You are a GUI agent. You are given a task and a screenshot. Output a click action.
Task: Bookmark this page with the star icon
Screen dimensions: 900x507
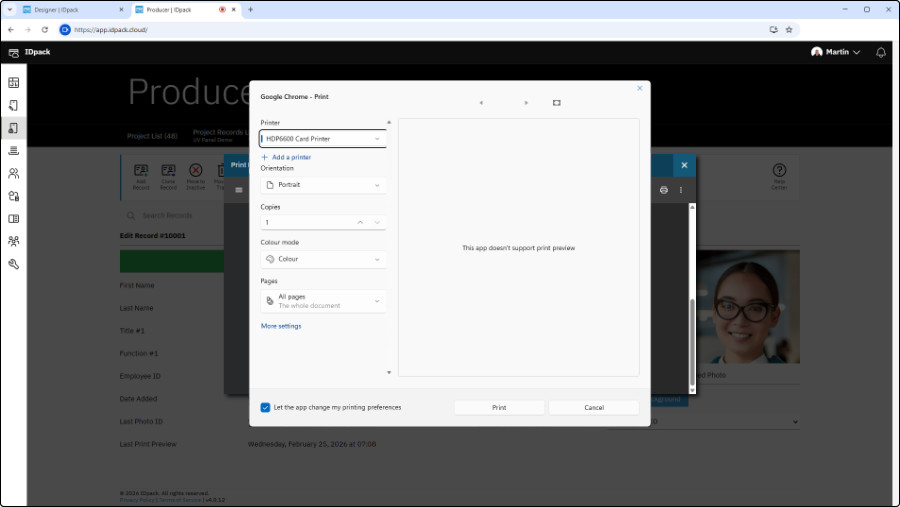point(789,30)
